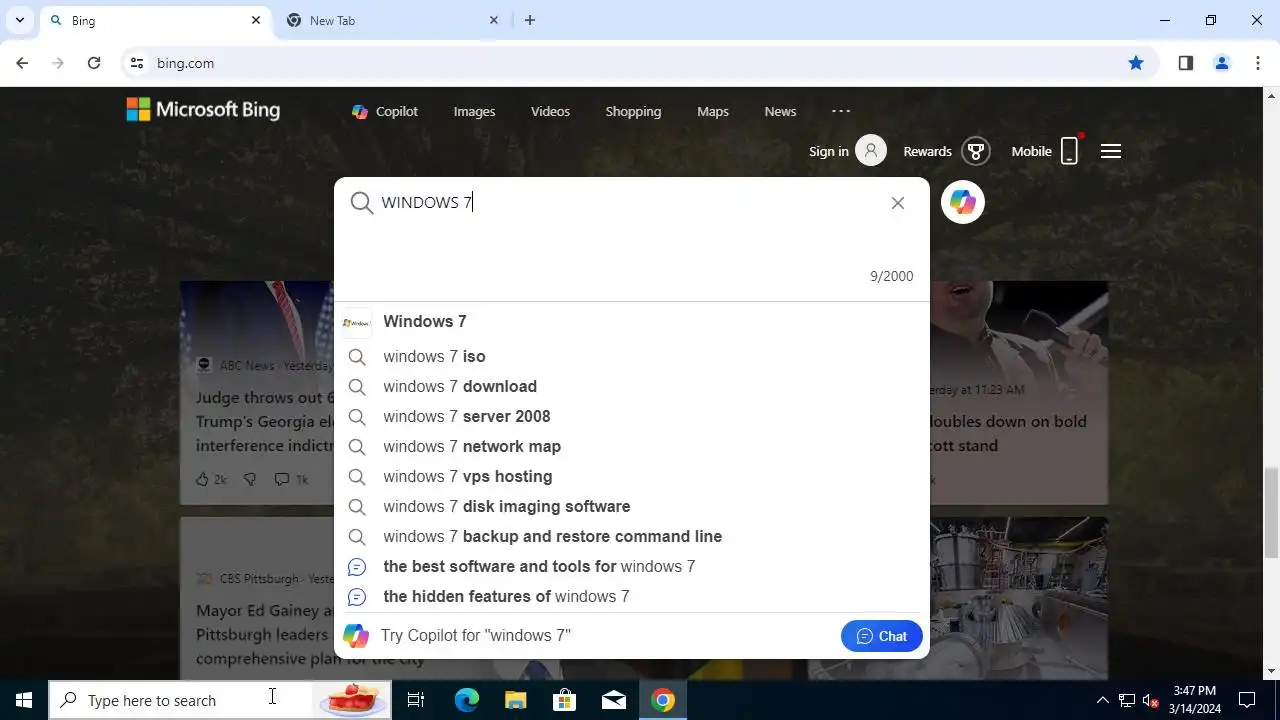
Task: Open the Mobile link
Action: click(x=1031, y=151)
